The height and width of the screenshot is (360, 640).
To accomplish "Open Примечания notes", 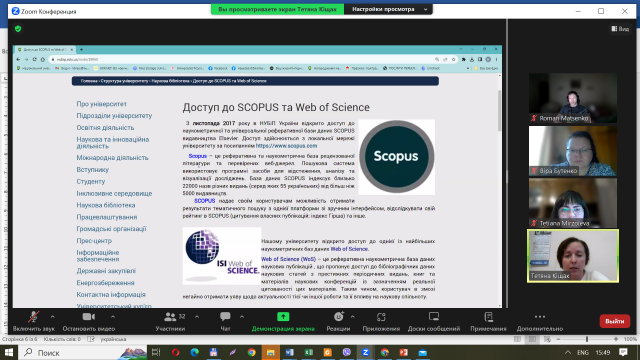I will pos(488,321).
